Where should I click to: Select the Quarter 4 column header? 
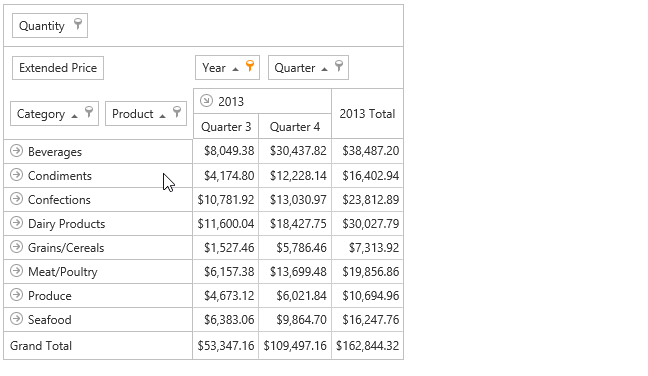pos(295,126)
